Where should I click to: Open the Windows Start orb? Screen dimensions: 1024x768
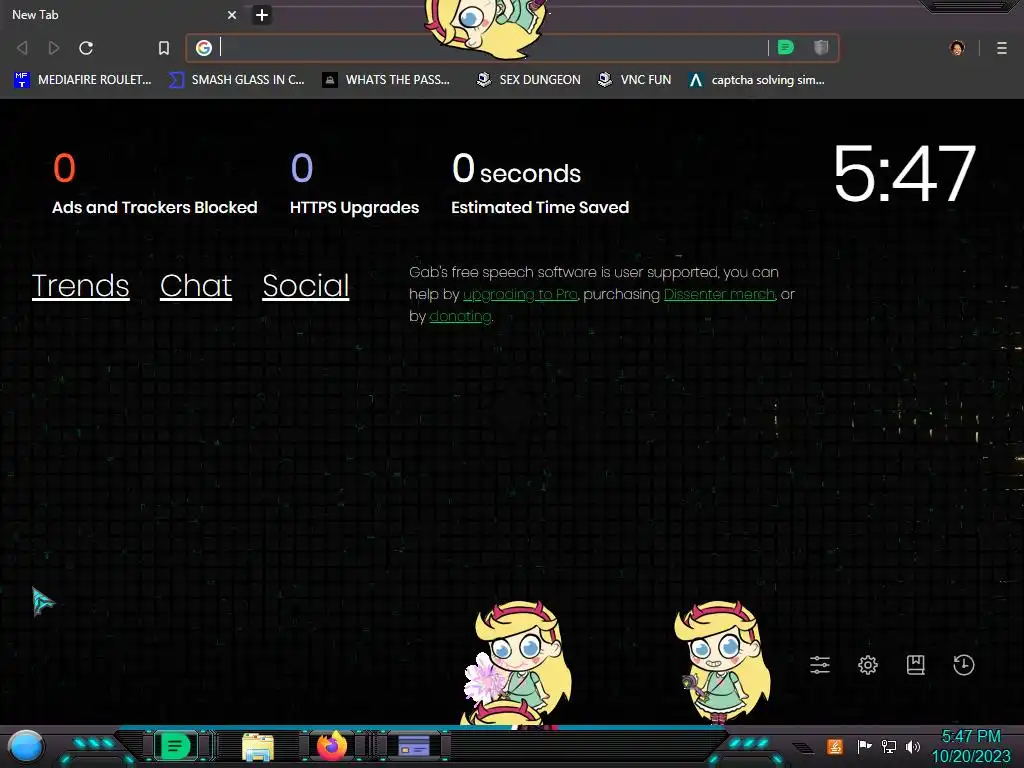pos(26,747)
